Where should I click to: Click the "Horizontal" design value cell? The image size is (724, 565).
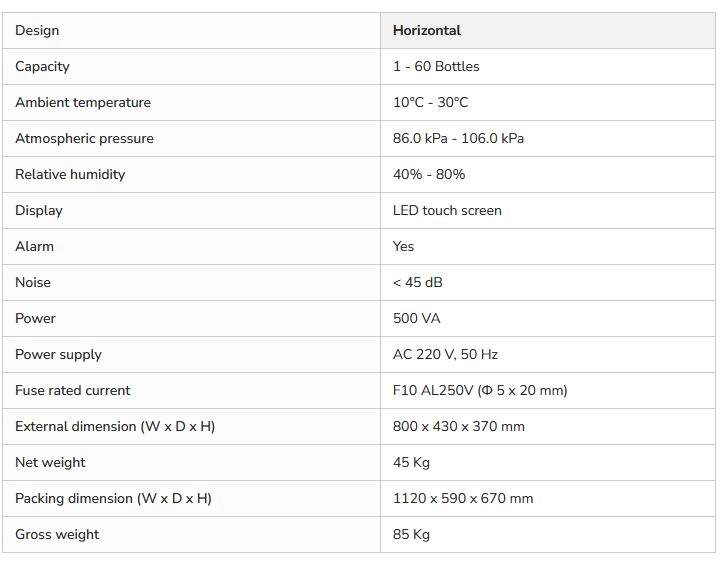click(x=427, y=31)
